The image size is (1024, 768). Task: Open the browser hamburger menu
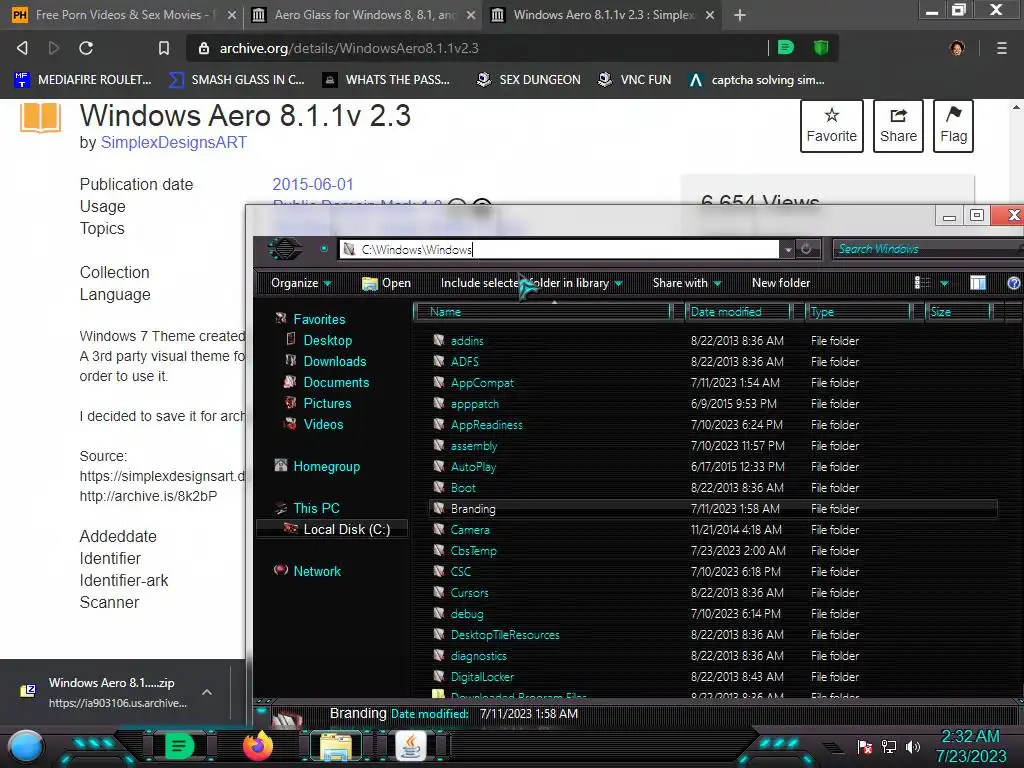[1001, 48]
